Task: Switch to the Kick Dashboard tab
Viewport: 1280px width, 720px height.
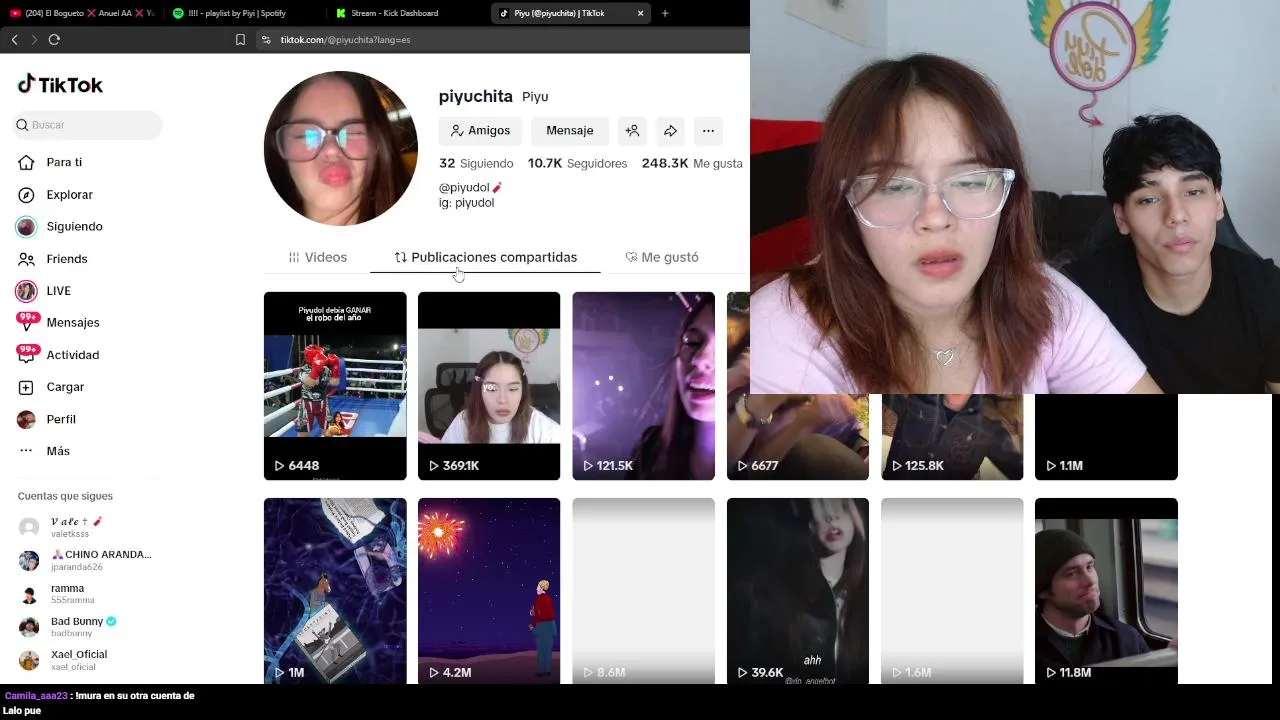Action: pos(395,13)
